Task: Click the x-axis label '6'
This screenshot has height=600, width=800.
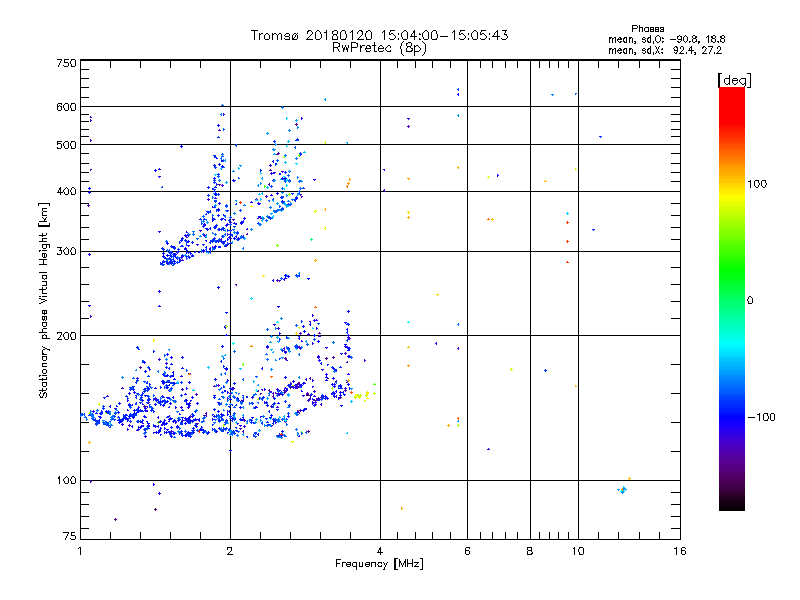Action: pyautogui.click(x=467, y=551)
